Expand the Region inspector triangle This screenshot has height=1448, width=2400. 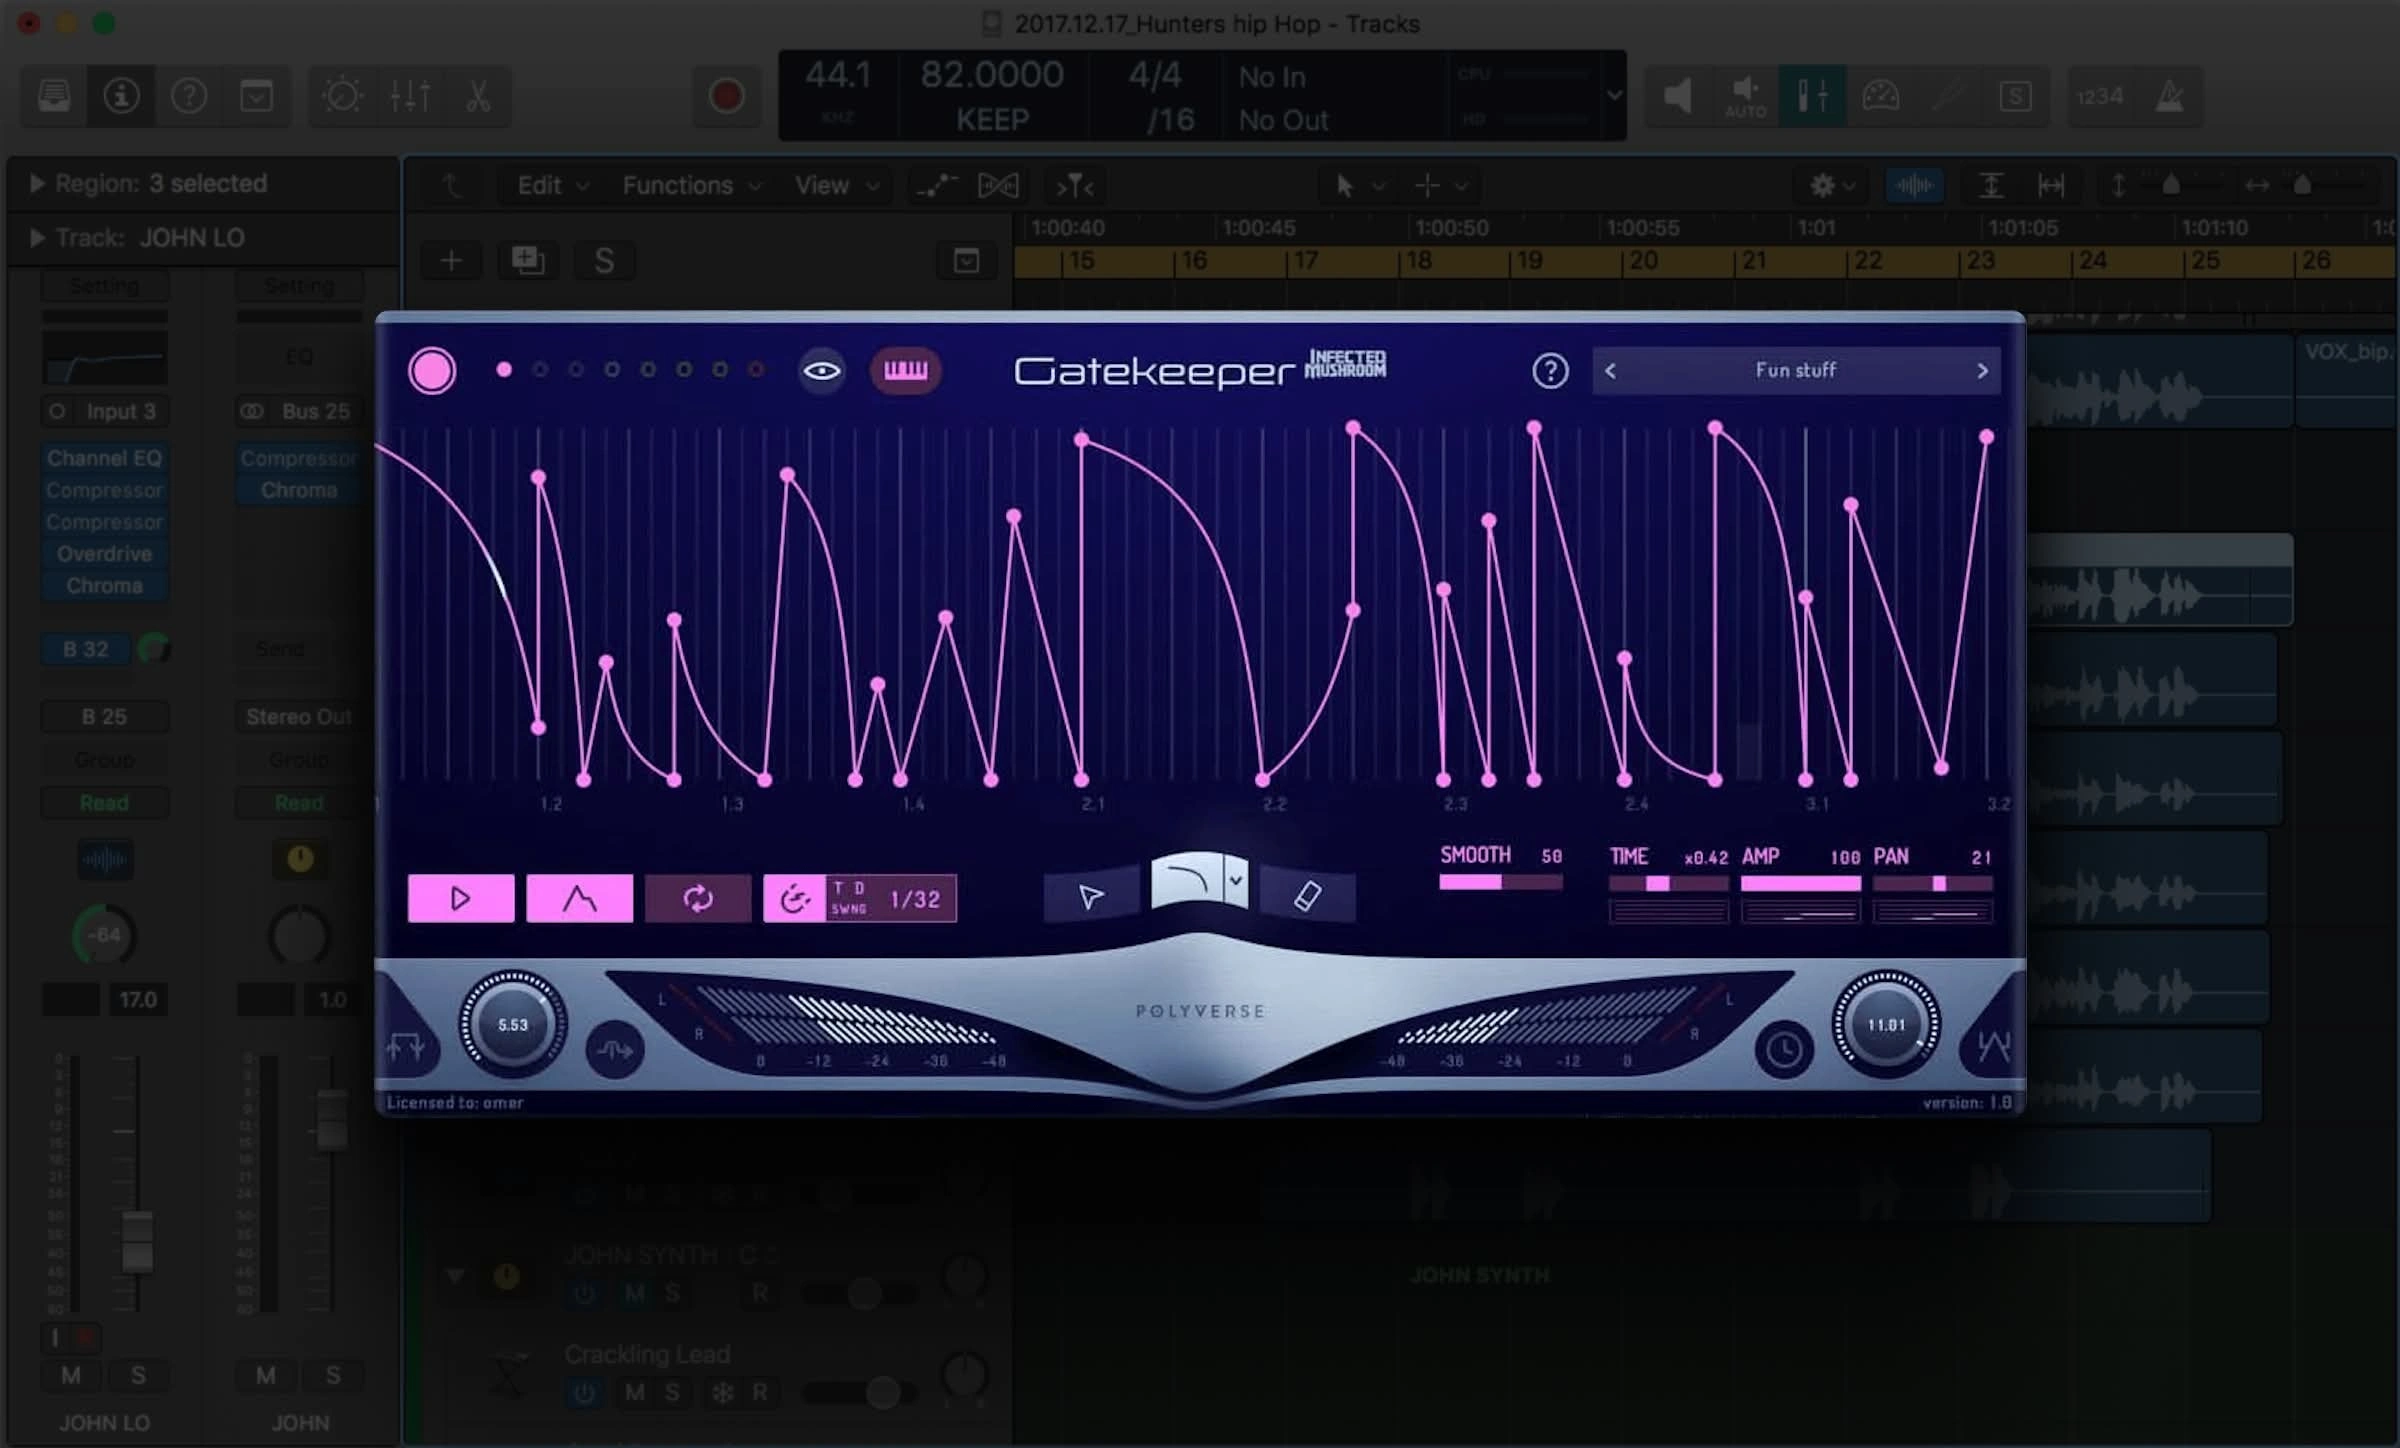(x=37, y=183)
